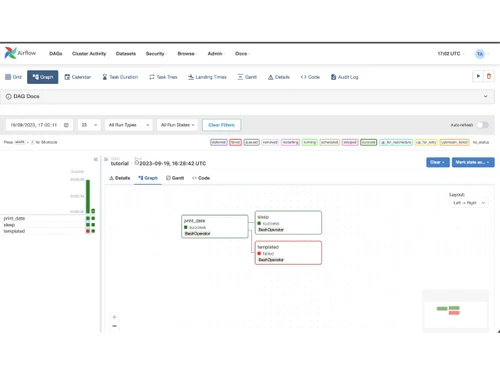Select the top Graph view button
The width and height of the screenshot is (500, 375).
[43, 77]
